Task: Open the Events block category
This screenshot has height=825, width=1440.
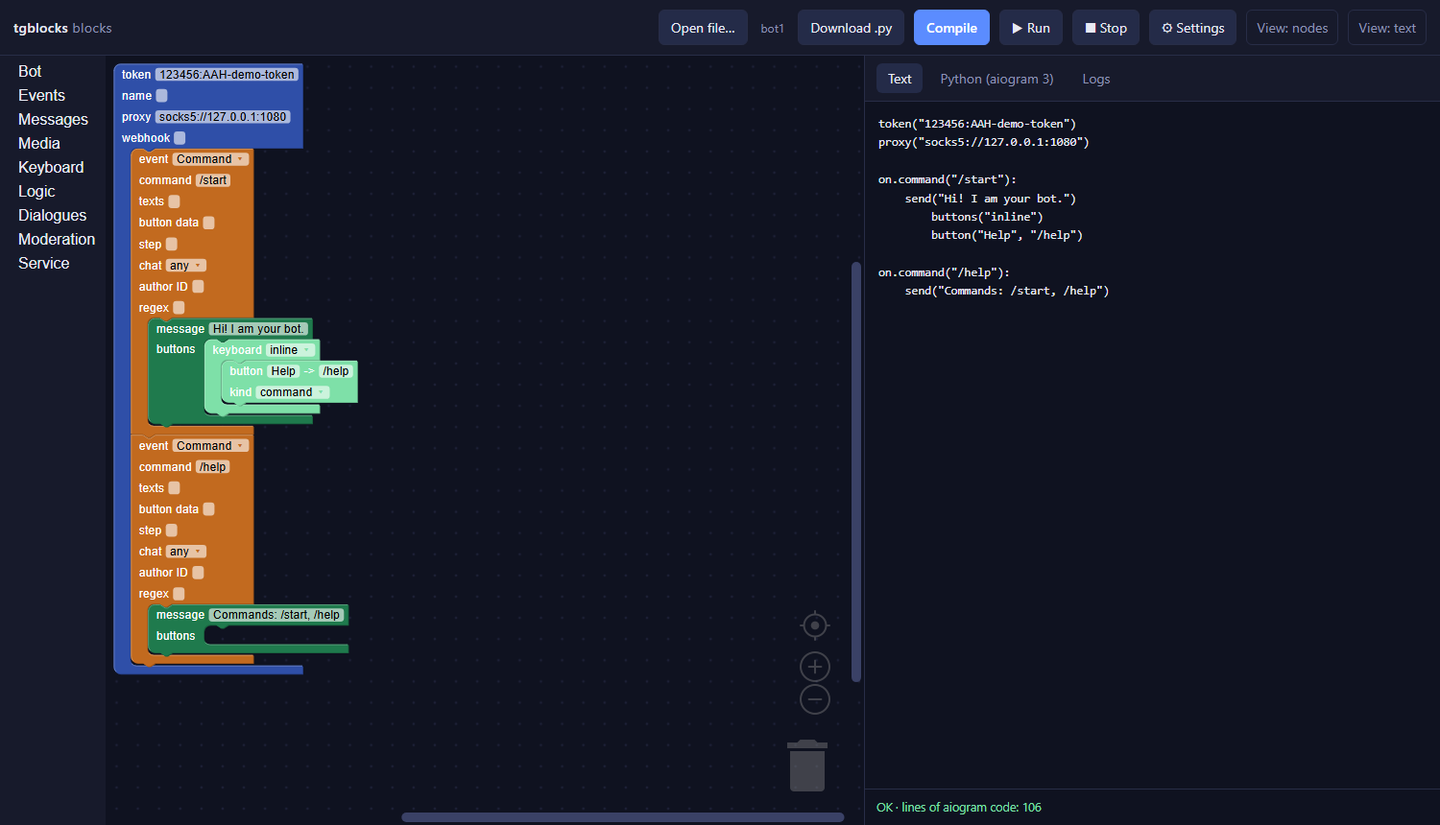Action: click(42, 95)
